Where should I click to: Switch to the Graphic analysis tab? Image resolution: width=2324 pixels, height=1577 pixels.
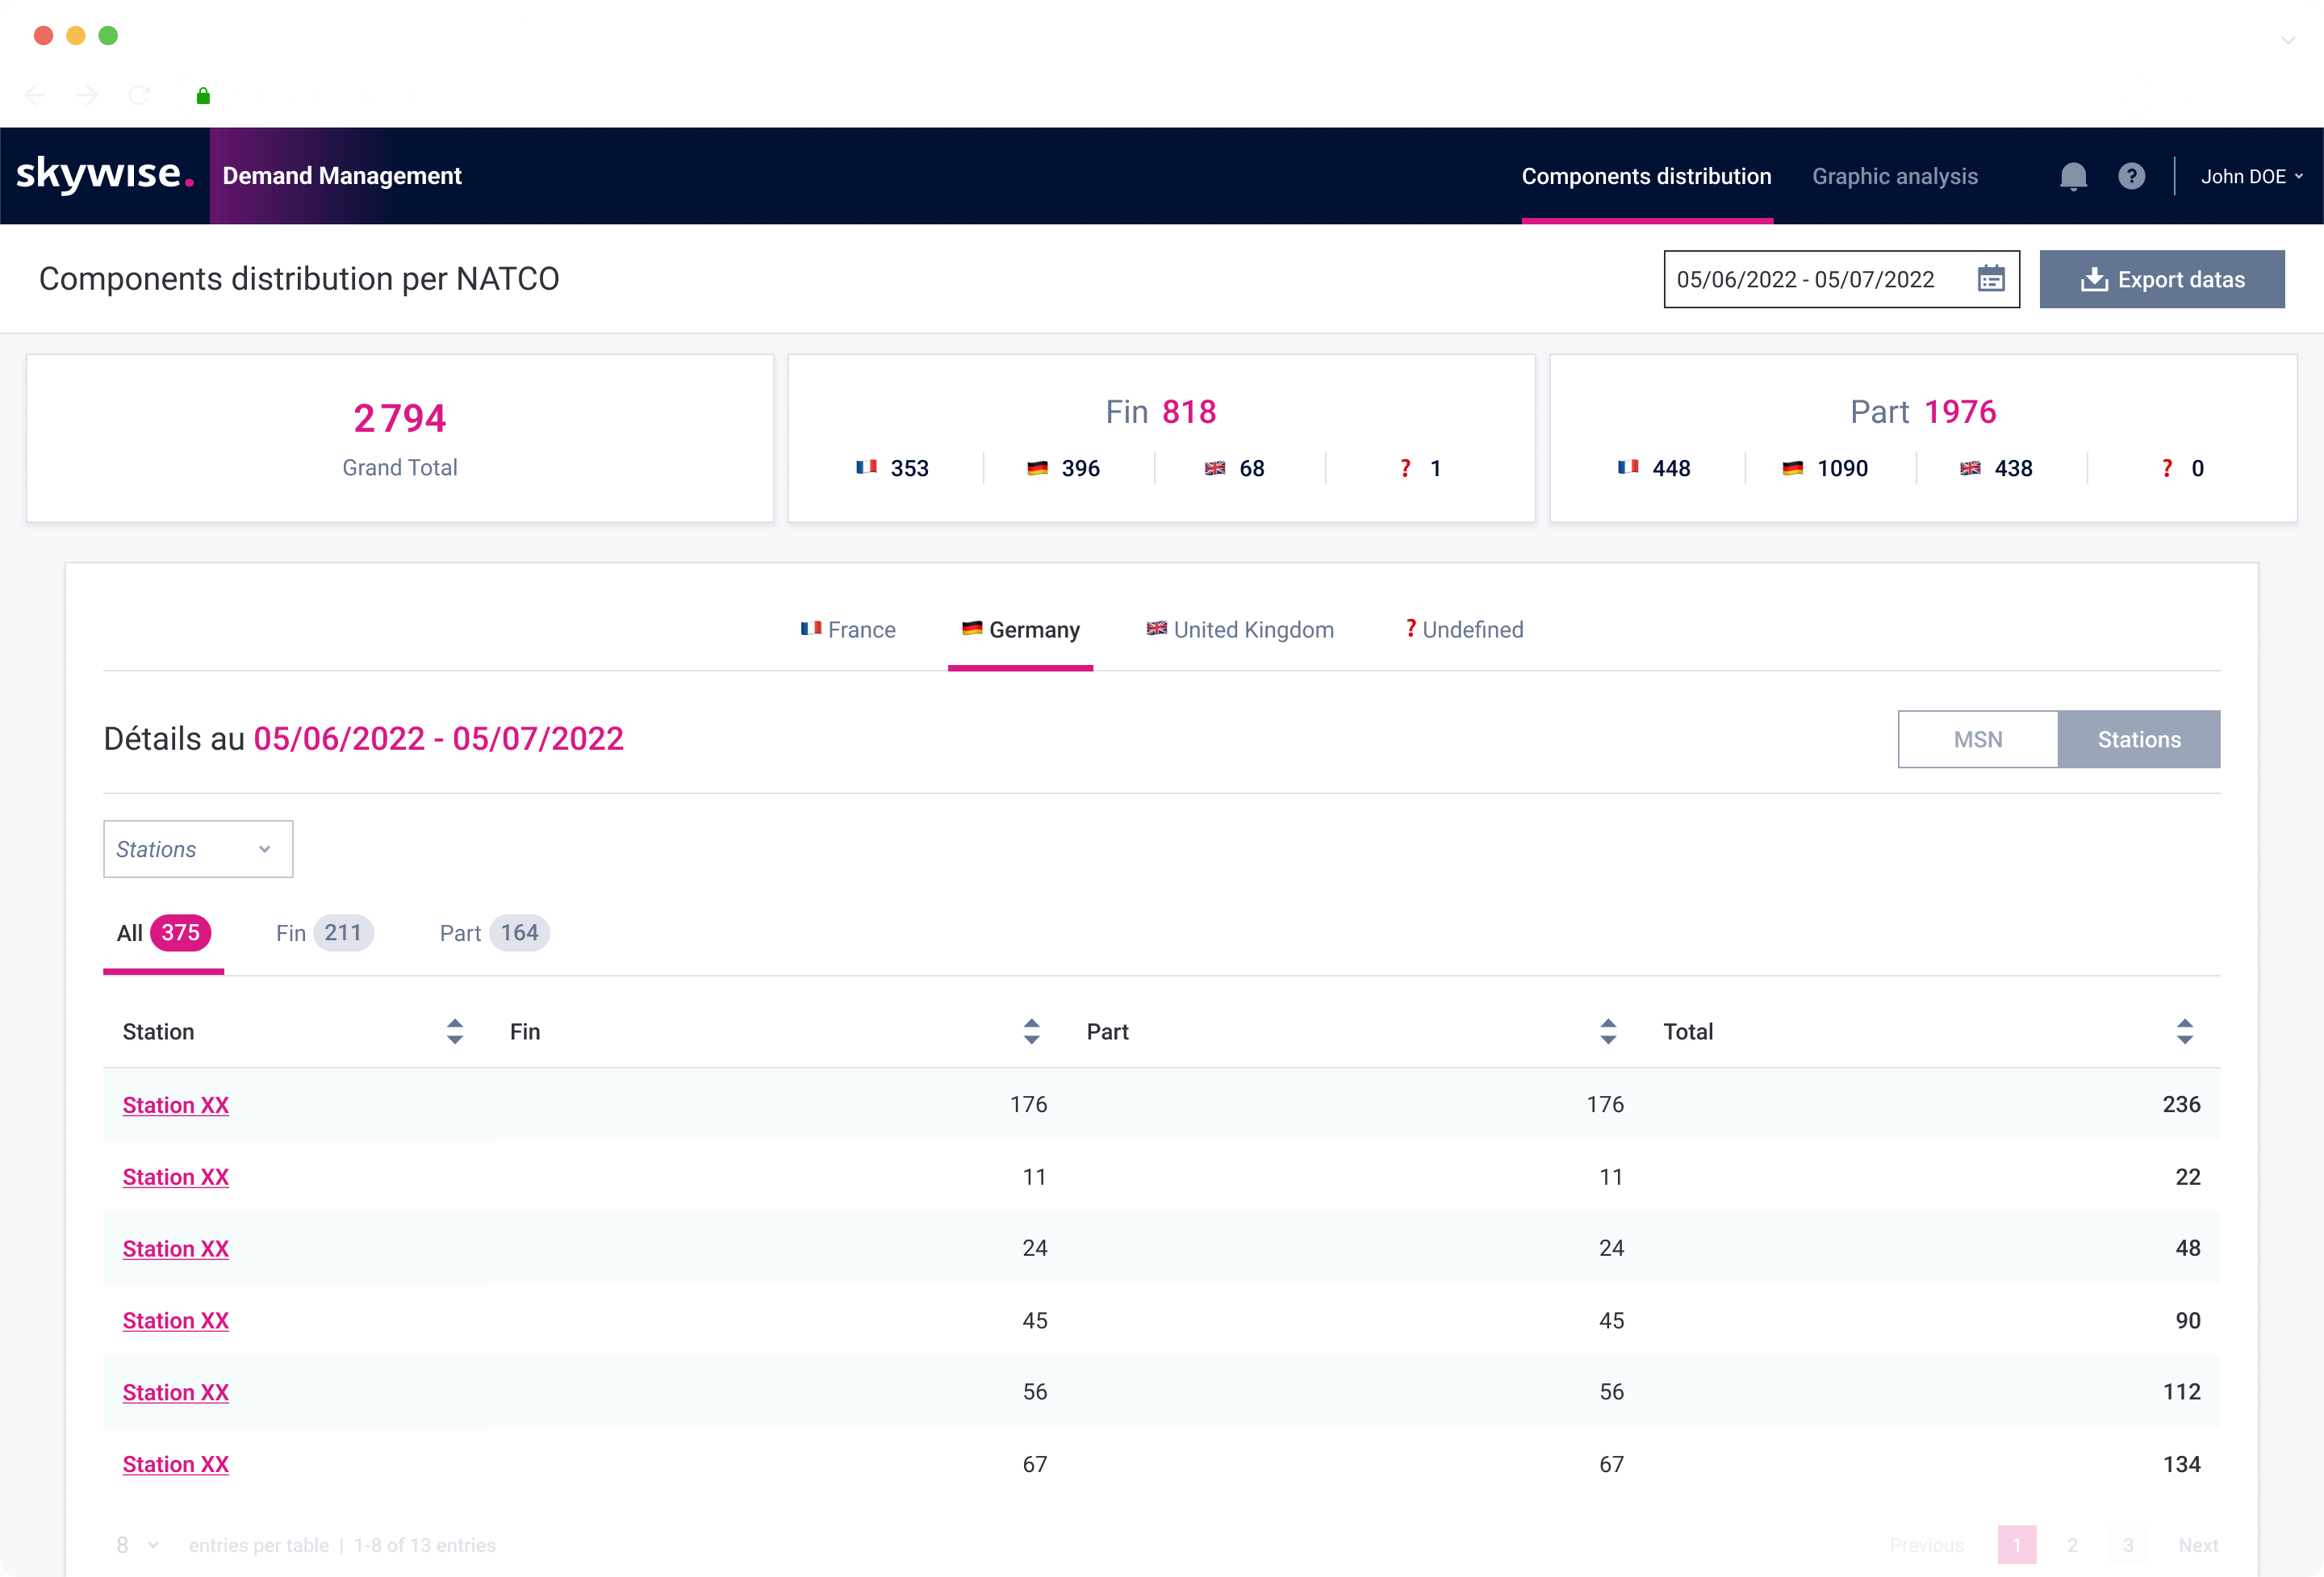(x=1895, y=176)
